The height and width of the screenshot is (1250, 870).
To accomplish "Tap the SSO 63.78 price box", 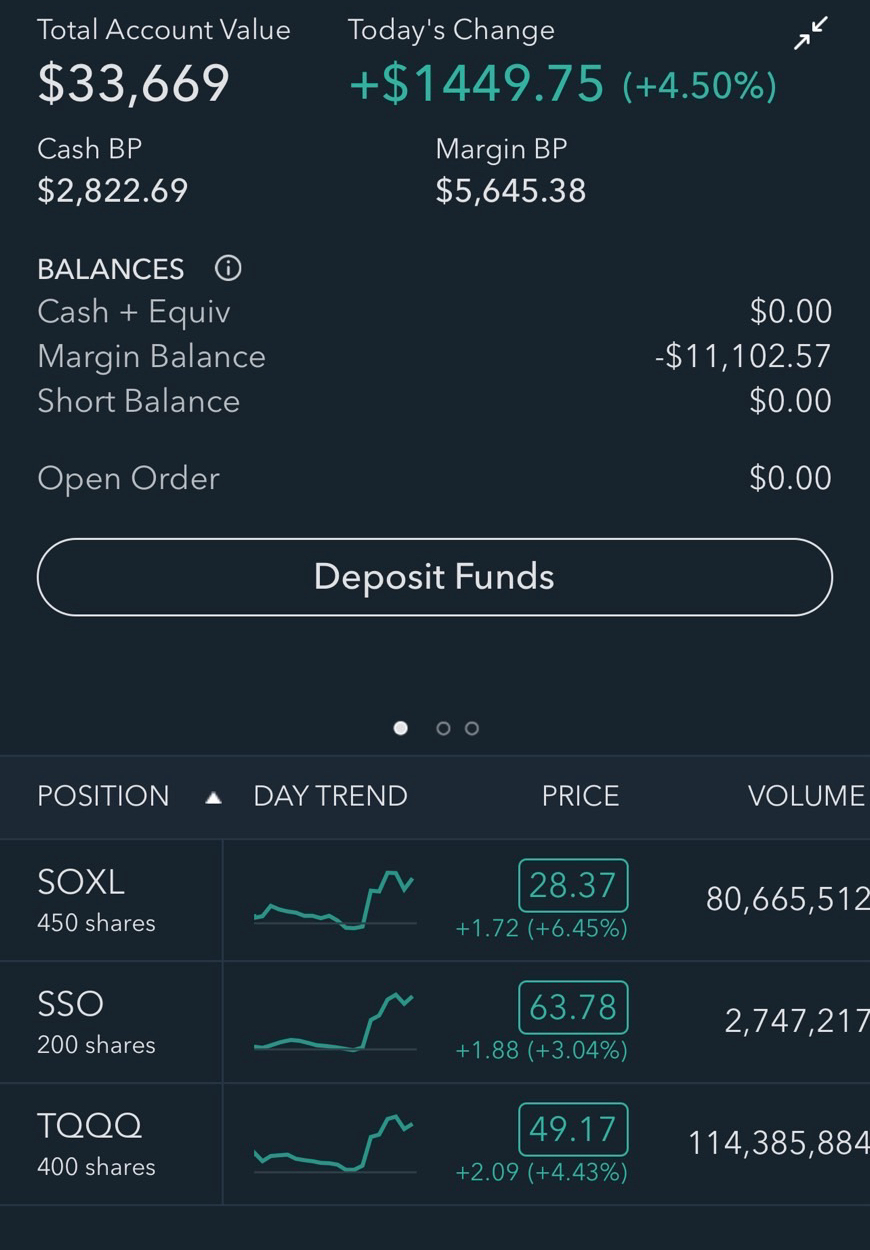I will pyautogui.click(x=573, y=1007).
